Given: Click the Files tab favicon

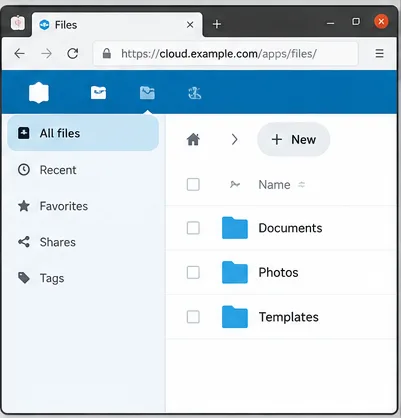Looking at the screenshot, I should coord(44,25).
